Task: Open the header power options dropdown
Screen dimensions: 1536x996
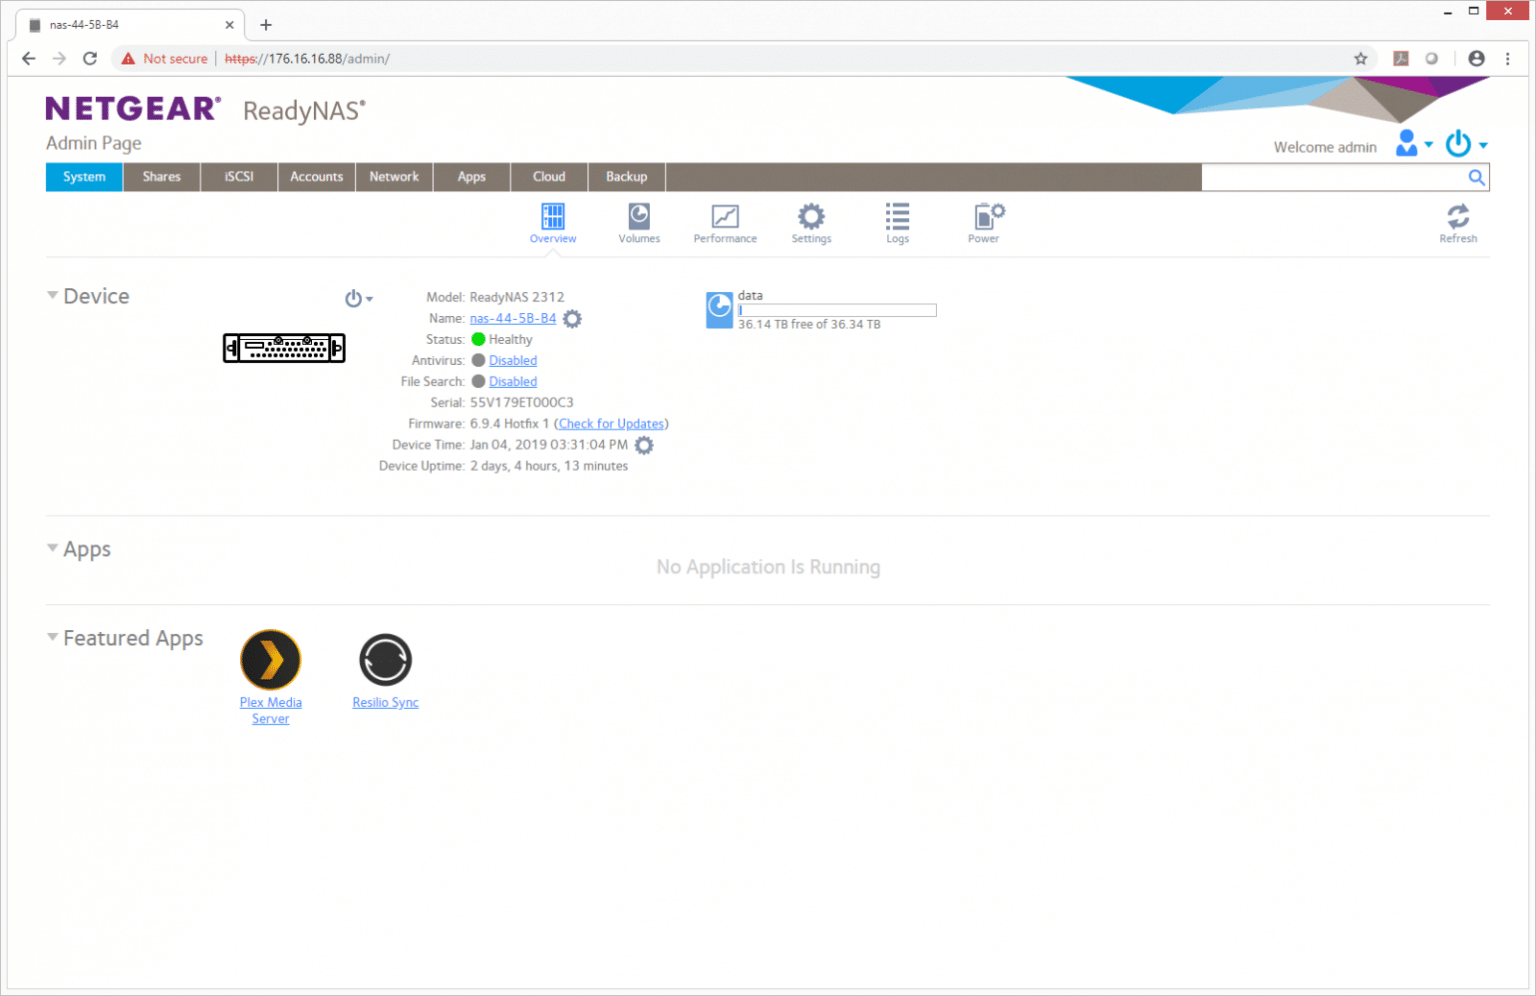Action: point(1466,143)
